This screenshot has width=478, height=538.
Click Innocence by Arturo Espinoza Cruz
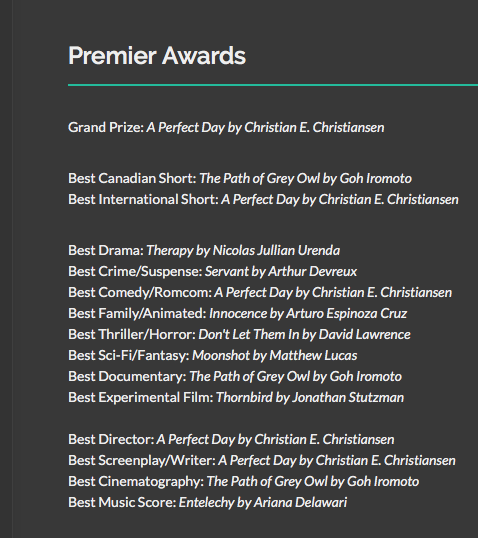[308, 314]
